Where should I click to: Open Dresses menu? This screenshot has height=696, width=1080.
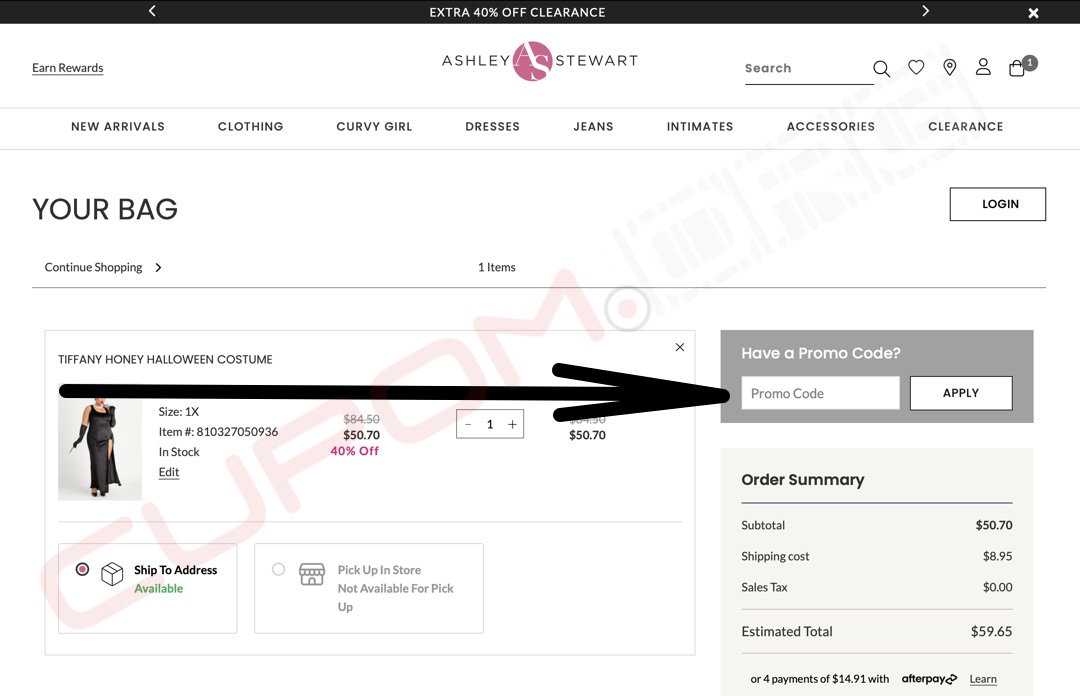492,127
